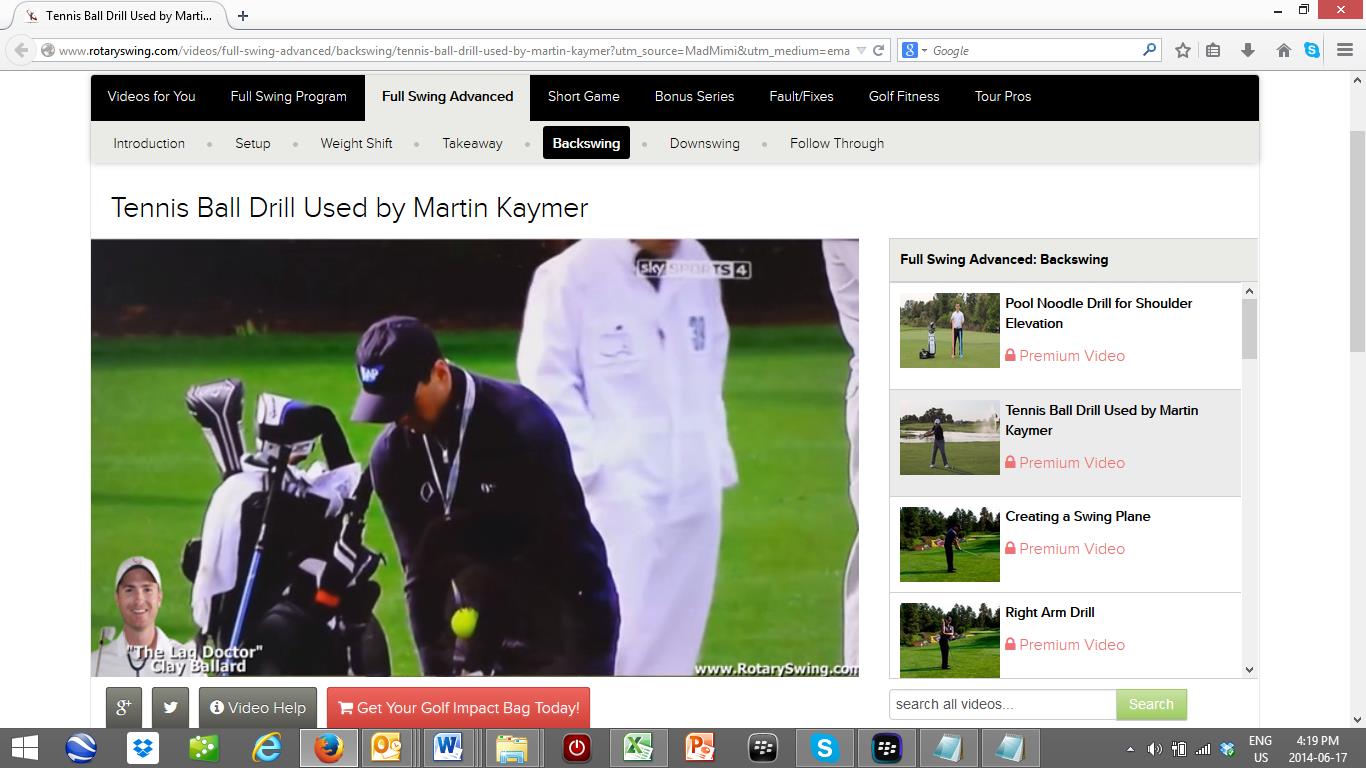The image size is (1366, 768).
Task: Click the search all videos field
Action: coord(1003,704)
